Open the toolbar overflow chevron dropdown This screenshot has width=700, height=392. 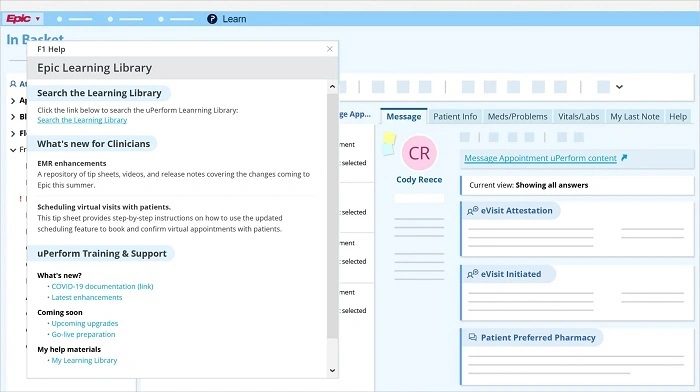pyautogui.click(x=619, y=87)
